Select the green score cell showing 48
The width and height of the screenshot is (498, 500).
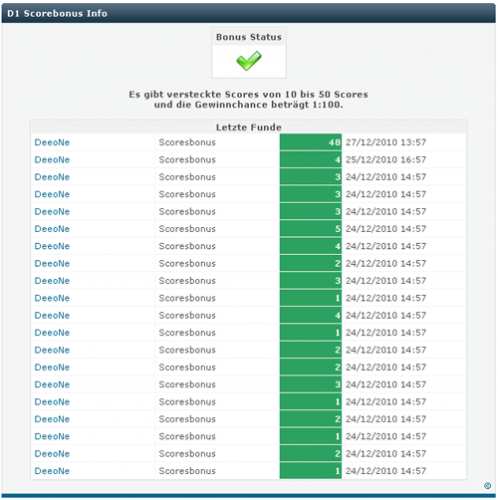click(x=311, y=142)
